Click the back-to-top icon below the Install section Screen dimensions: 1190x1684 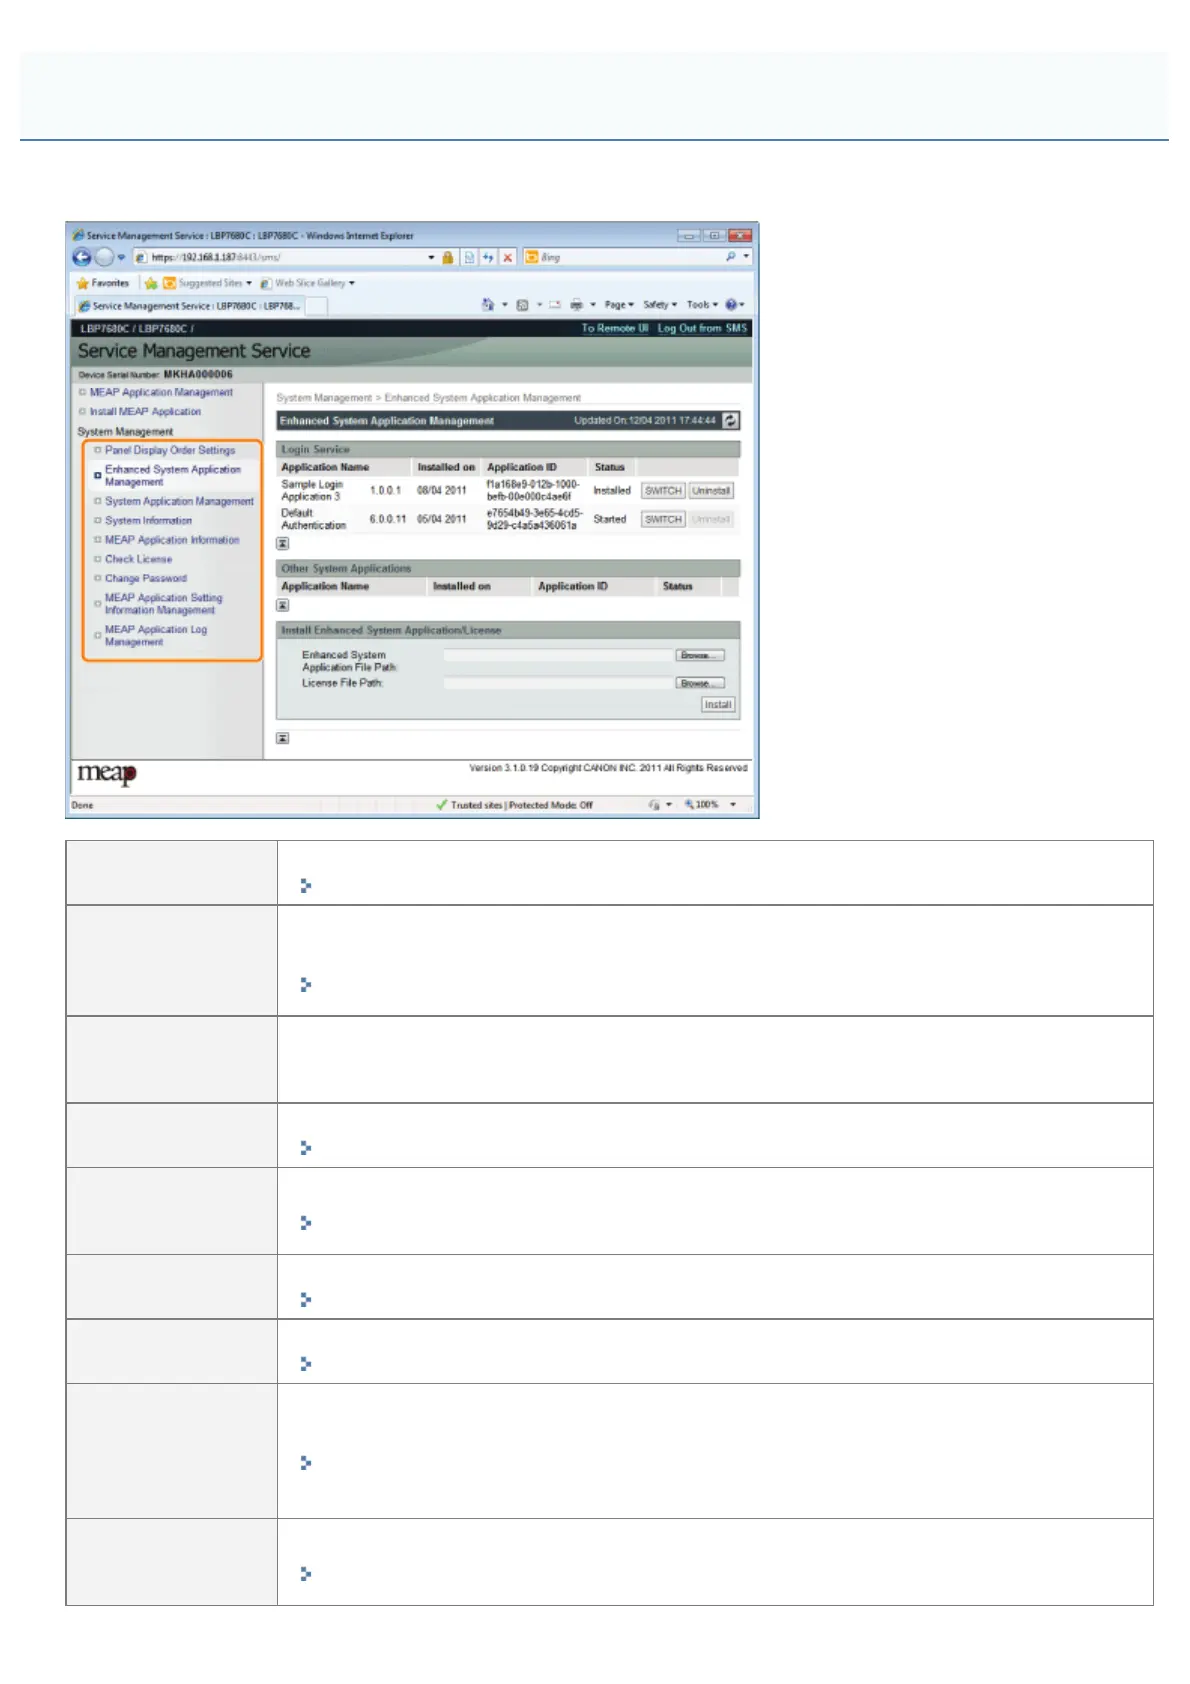[x=283, y=739]
